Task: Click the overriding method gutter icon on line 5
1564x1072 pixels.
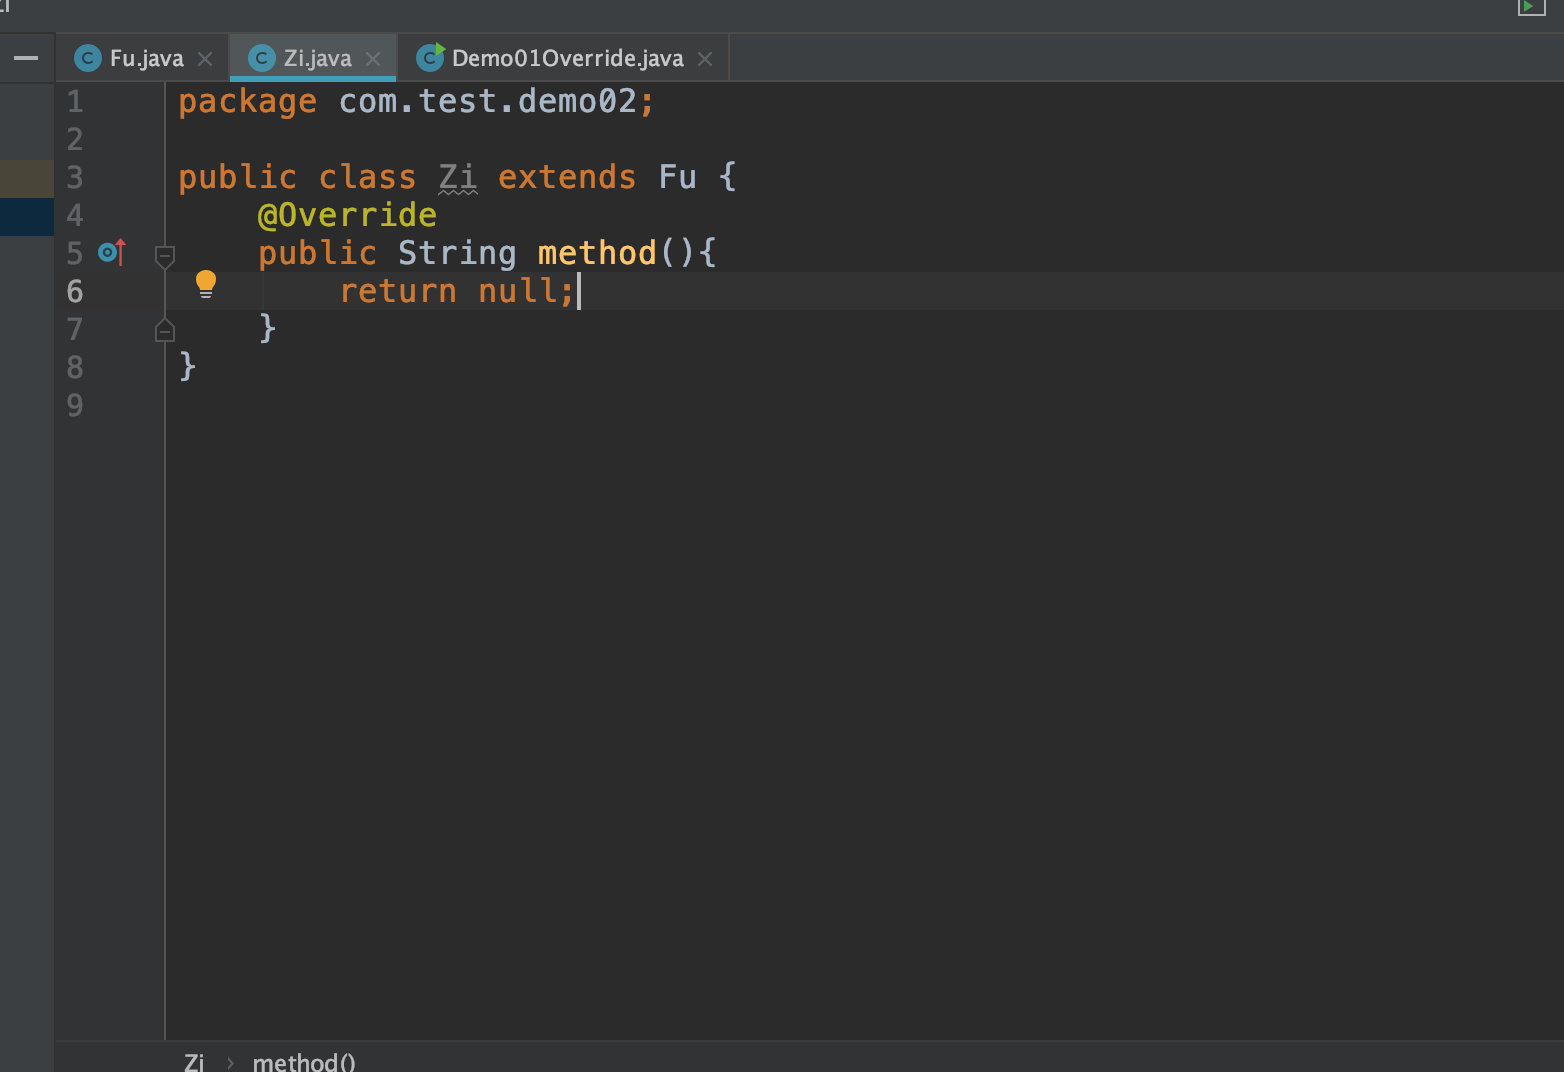Action: (x=111, y=253)
